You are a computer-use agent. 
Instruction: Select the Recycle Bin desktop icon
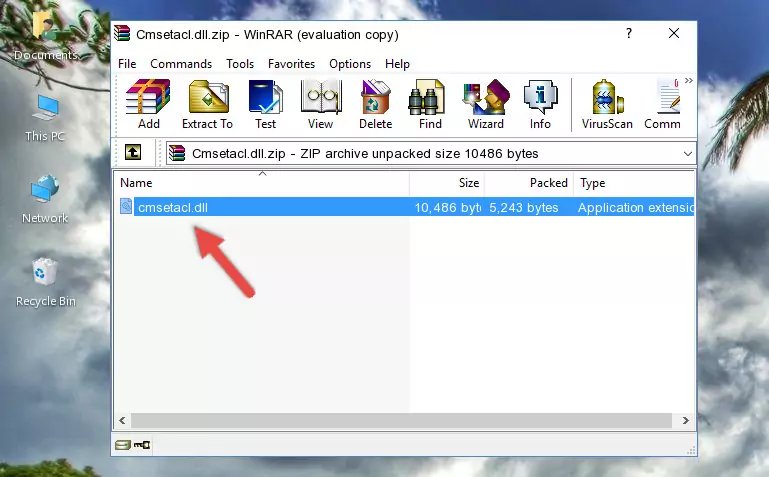coord(46,282)
